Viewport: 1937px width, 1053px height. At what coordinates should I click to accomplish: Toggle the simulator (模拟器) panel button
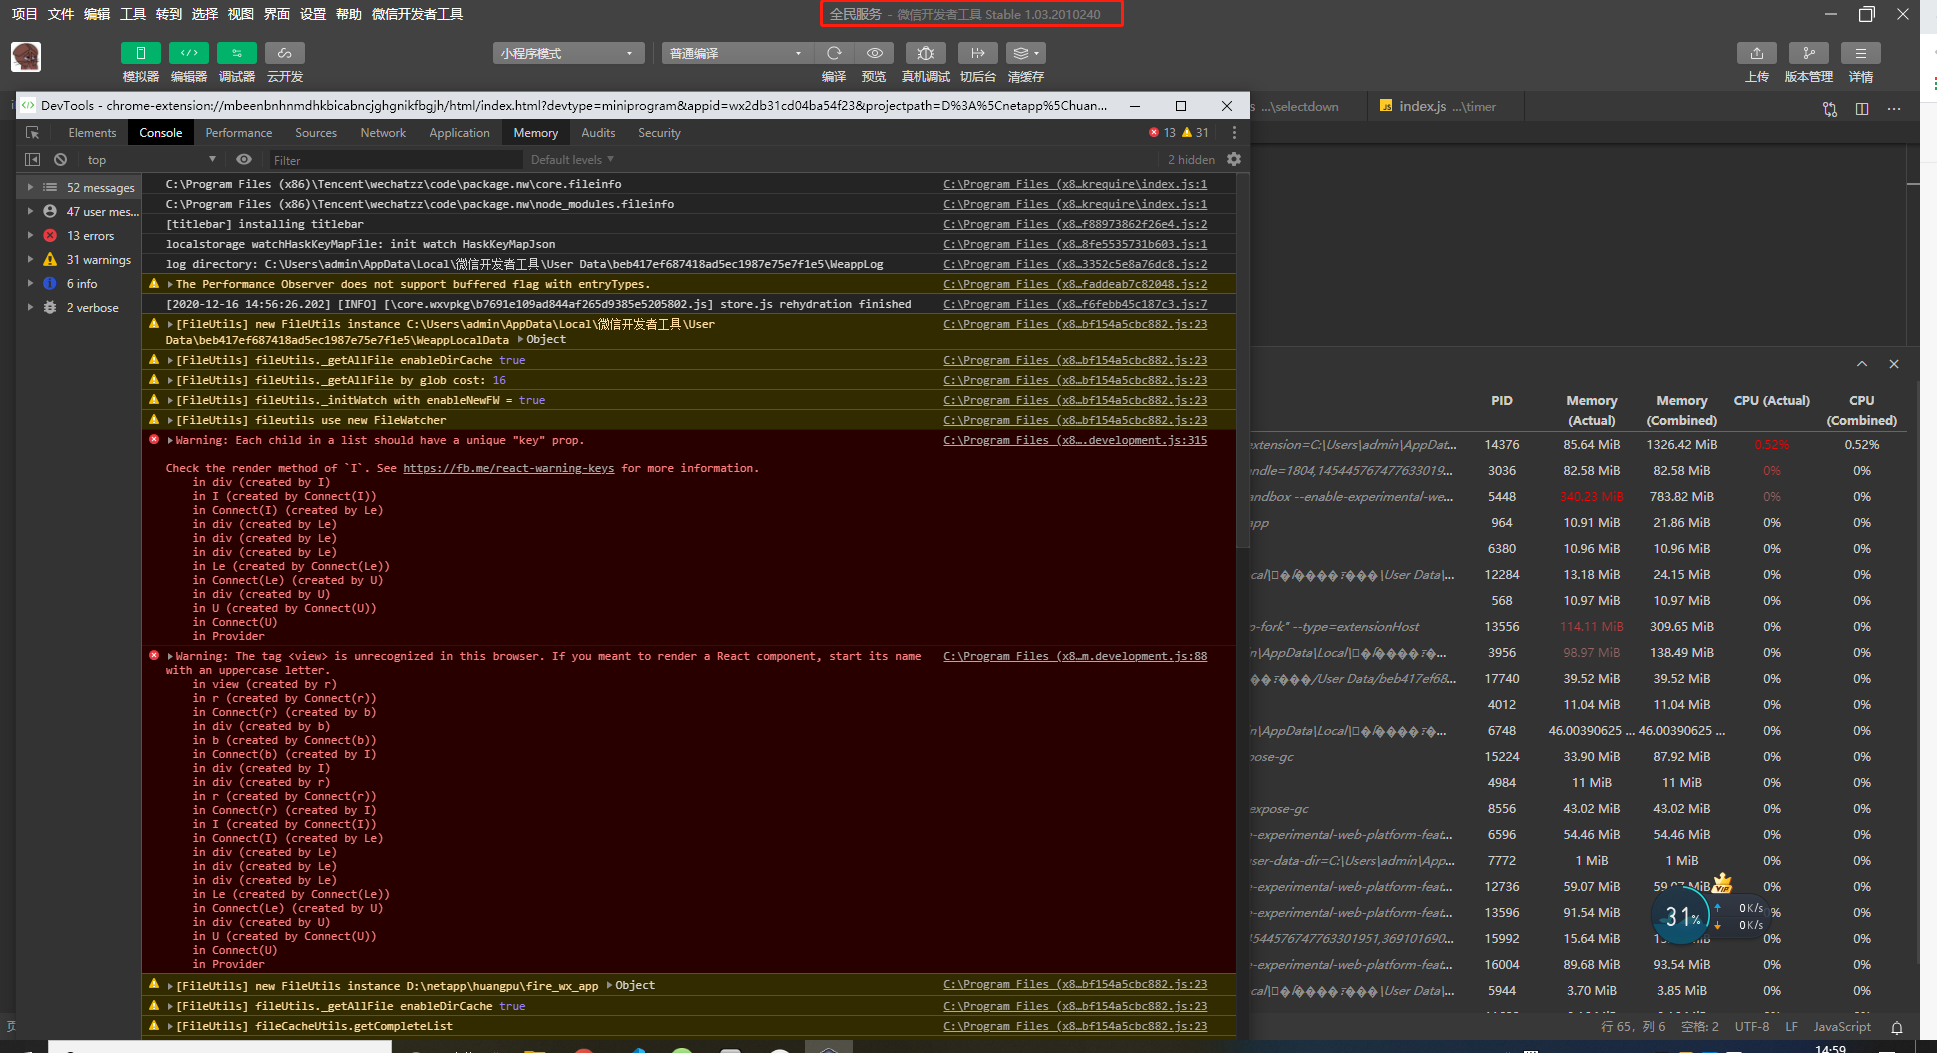140,53
